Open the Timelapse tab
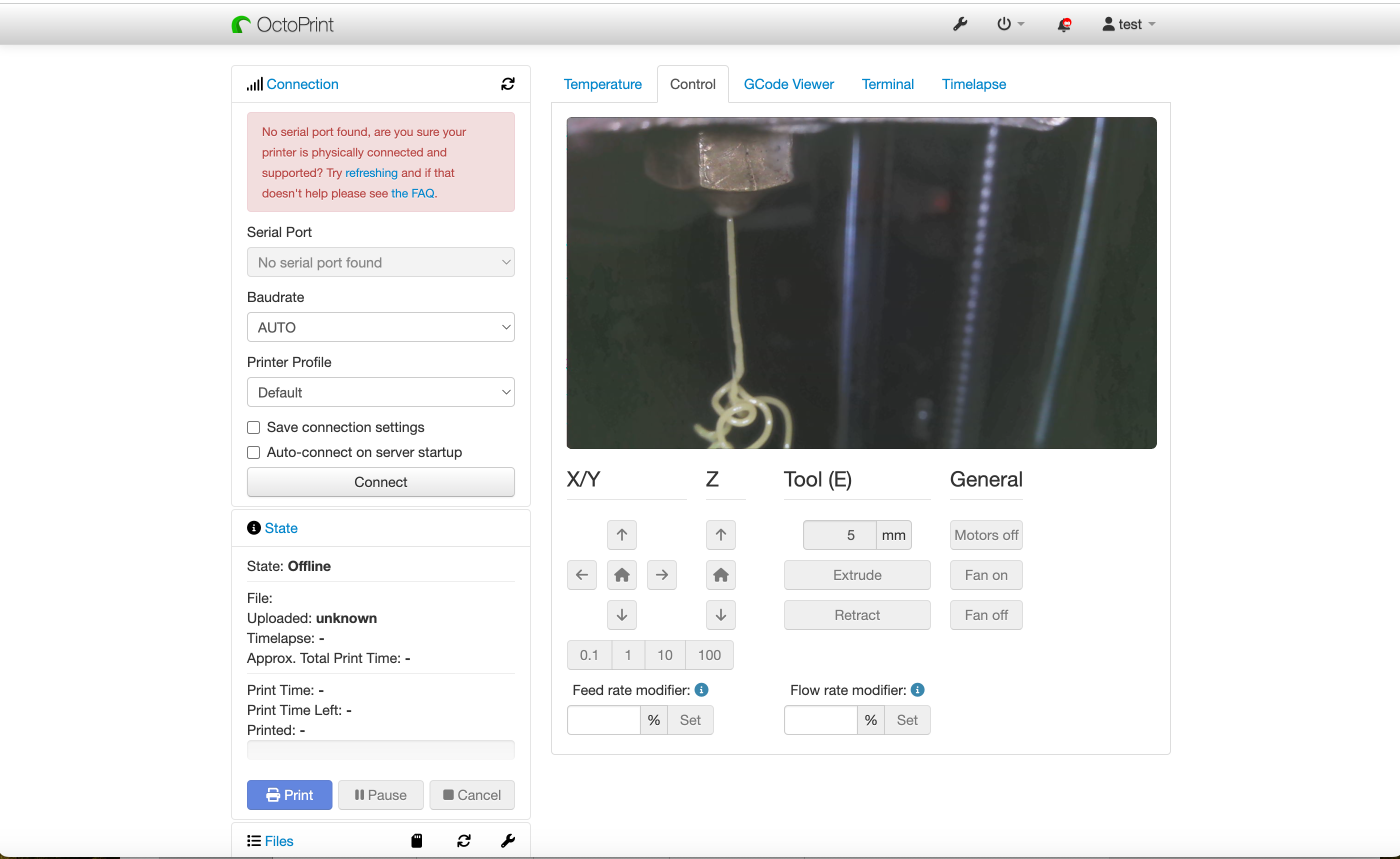 (974, 84)
